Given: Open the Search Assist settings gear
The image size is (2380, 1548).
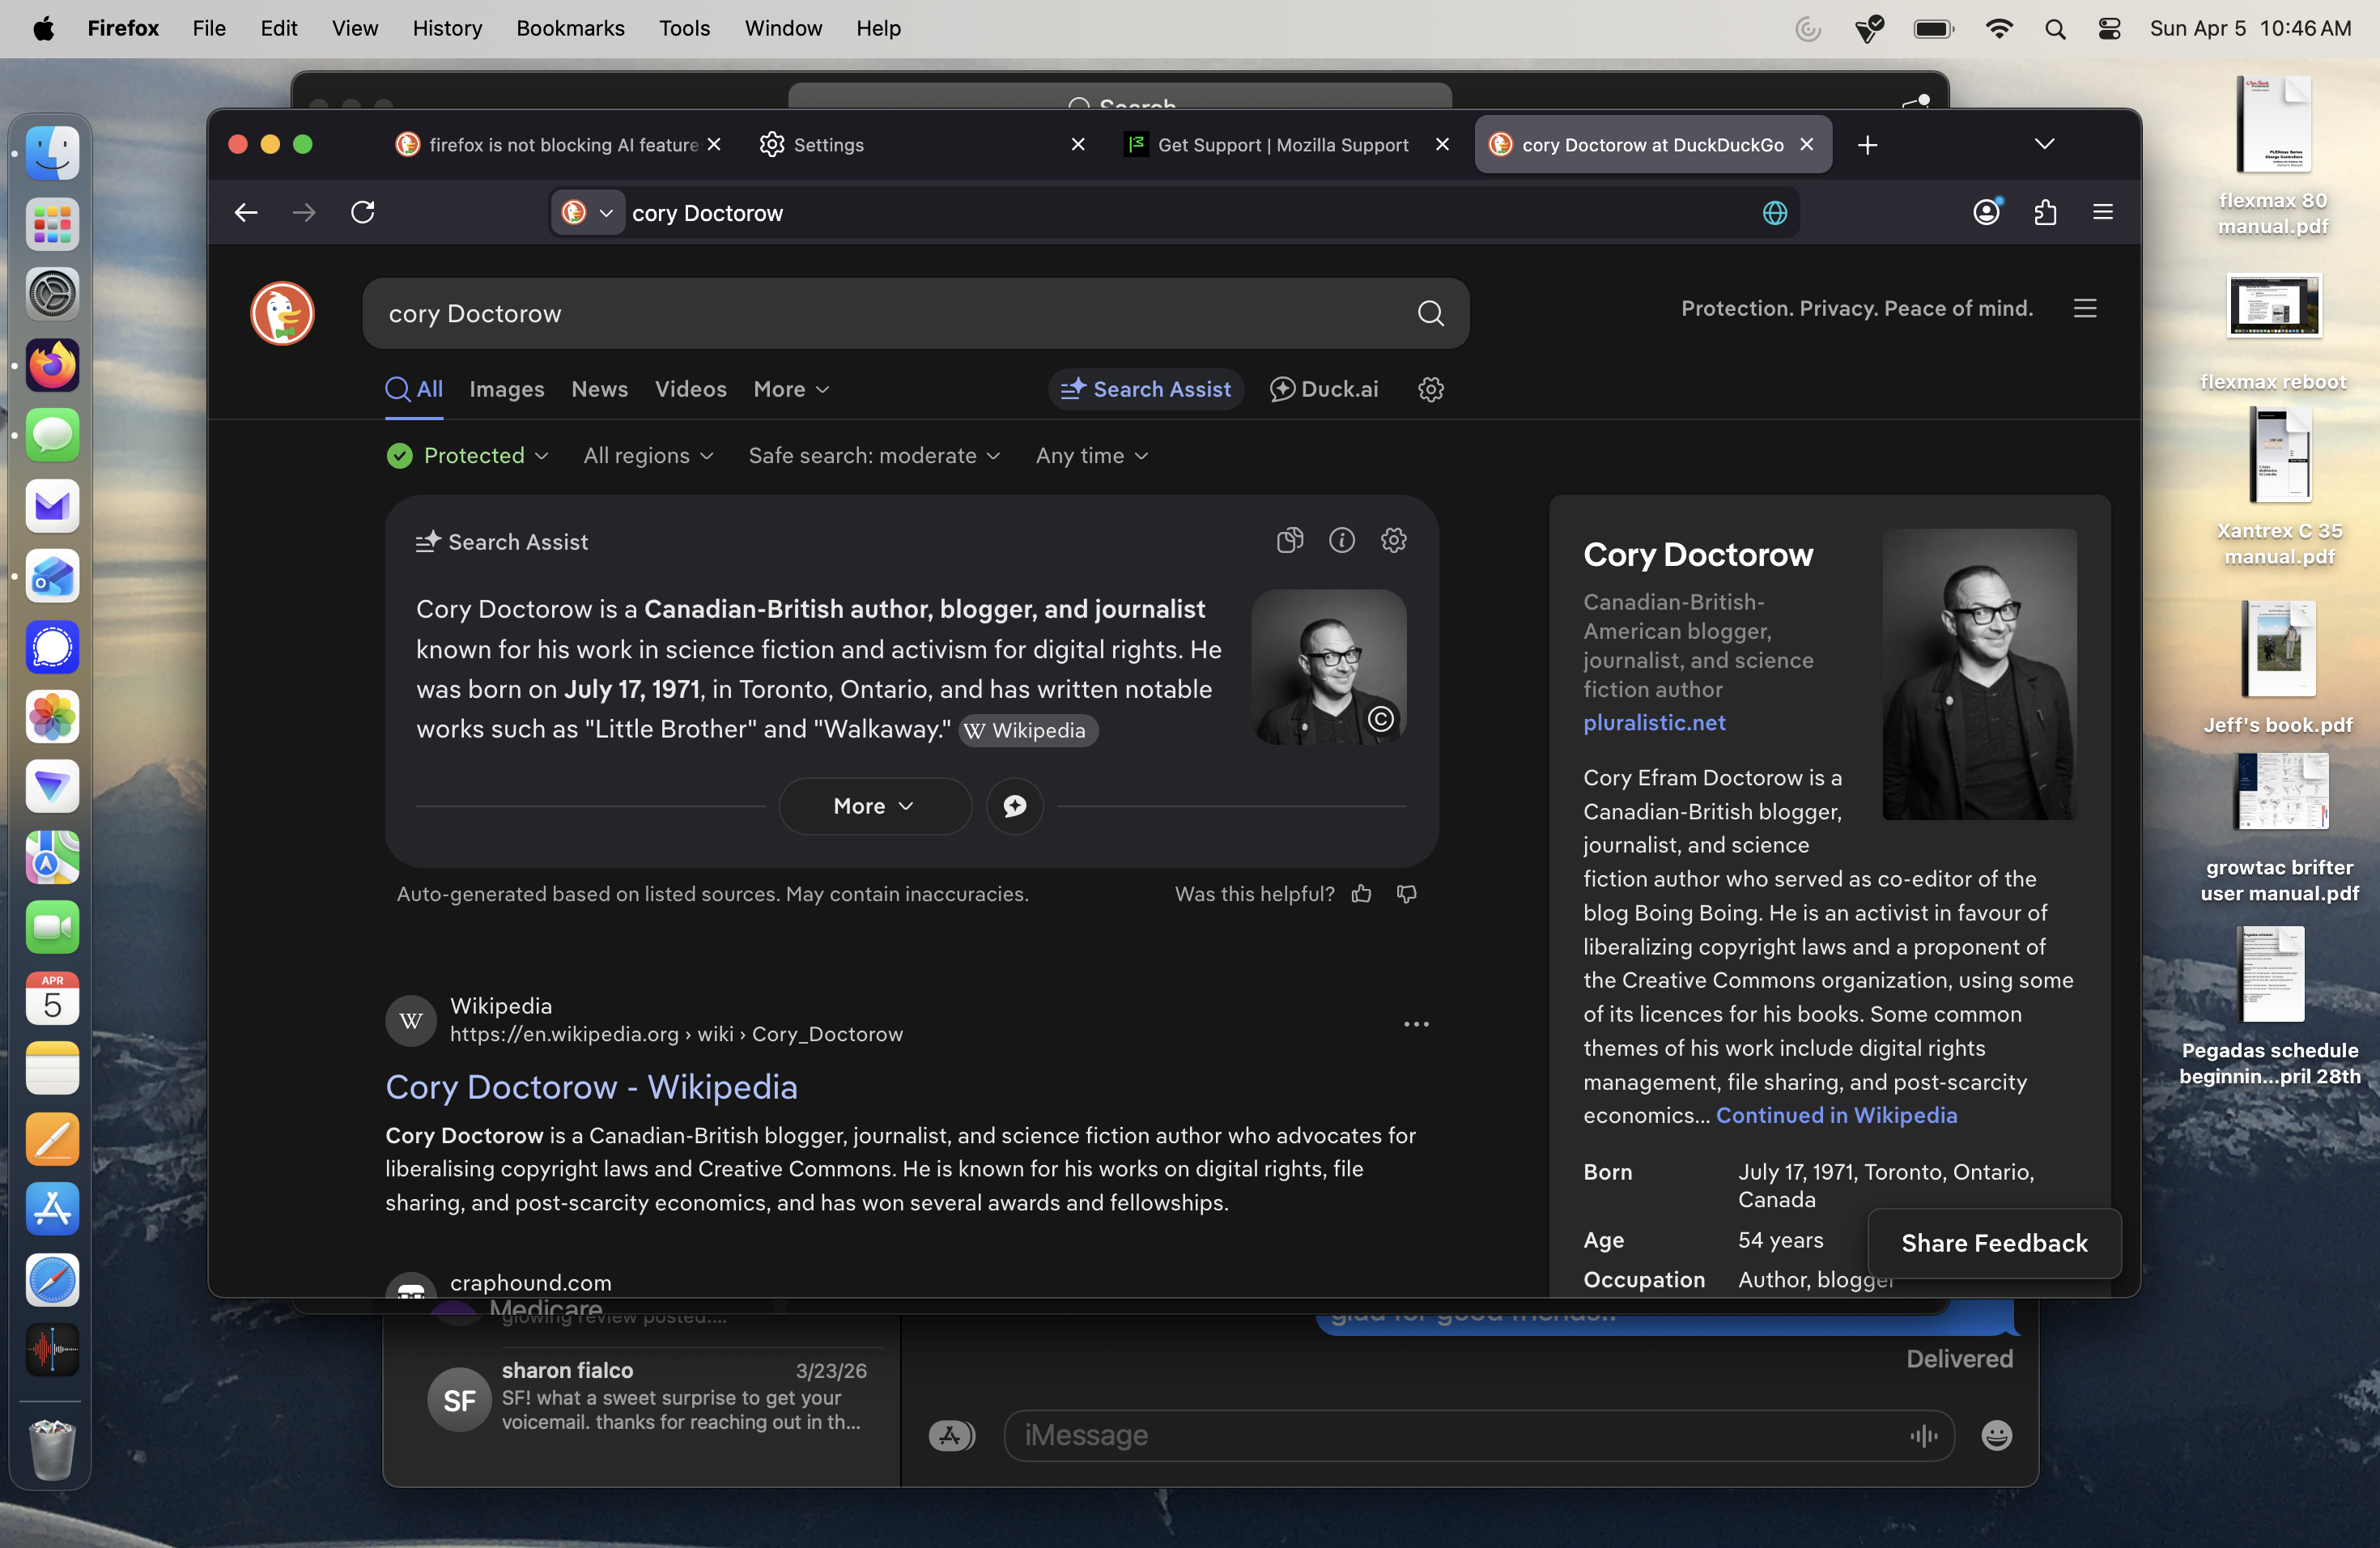Looking at the screenshot, I should pos(1393,541).
